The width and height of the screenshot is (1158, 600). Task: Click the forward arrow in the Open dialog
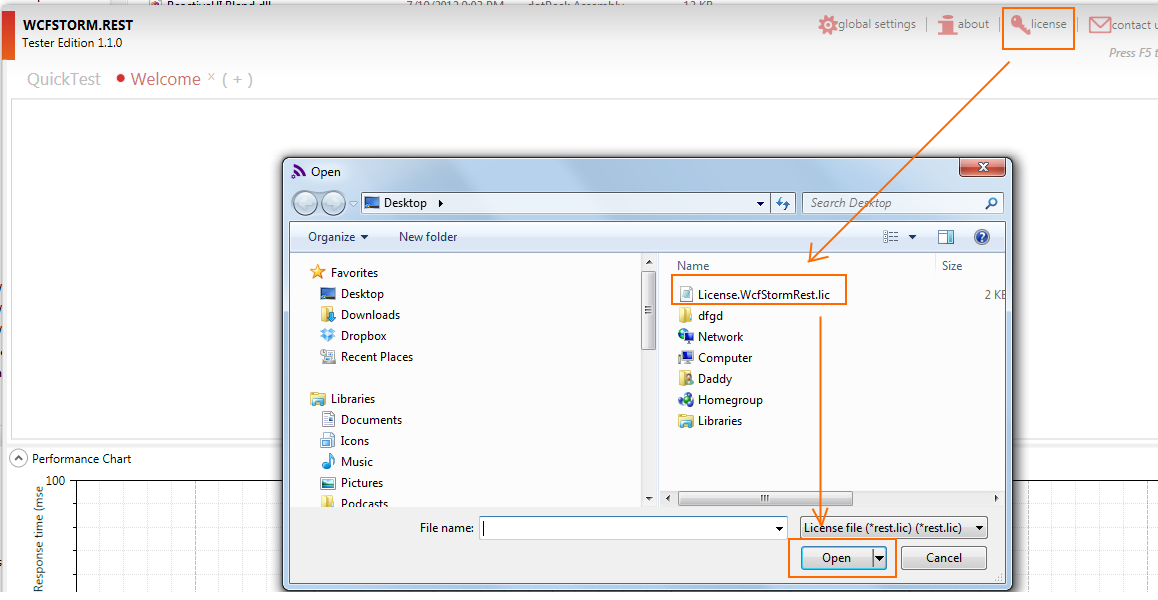(333, 203)
